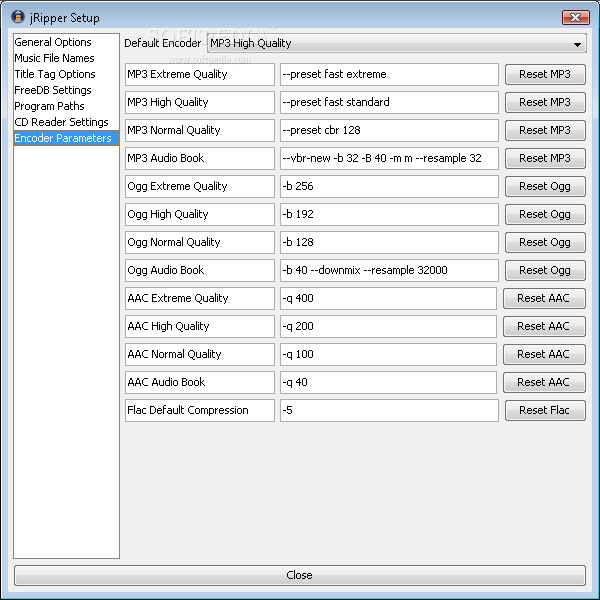Edit the '--vbr-new -b 32' parameter field

coord(389,158)
